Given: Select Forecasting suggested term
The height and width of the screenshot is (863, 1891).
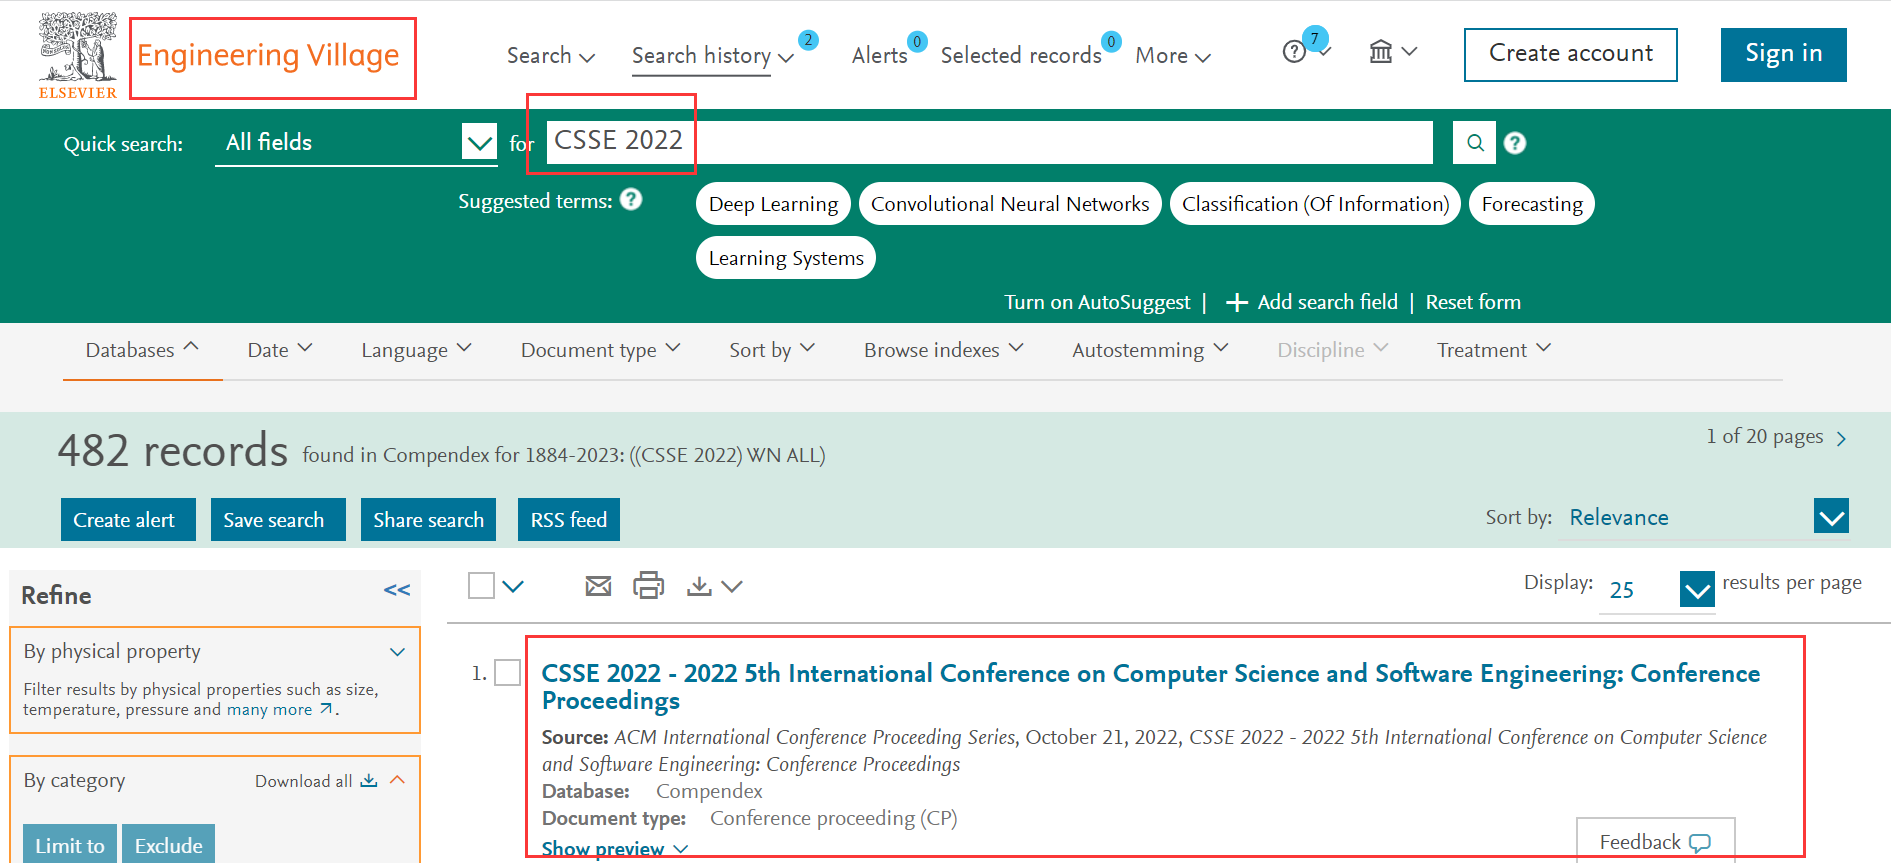Looking at the screenshot, I should click(x=1532, y=204).
